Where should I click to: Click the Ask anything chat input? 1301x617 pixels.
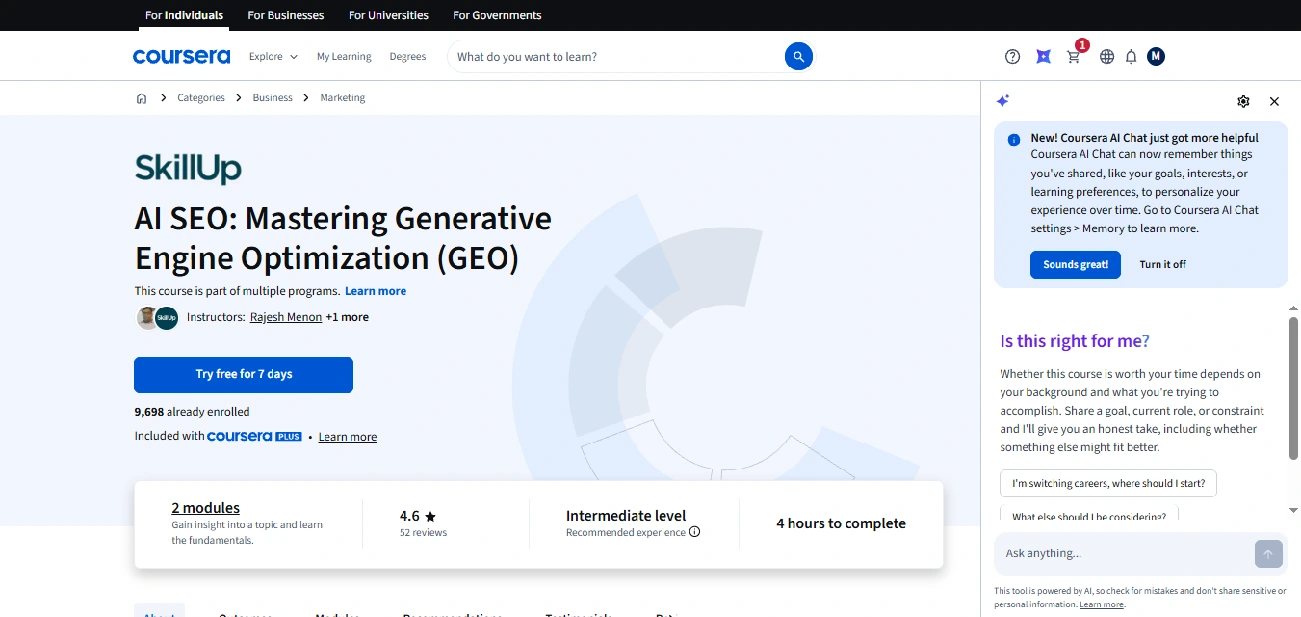(x=1124, y=553)
